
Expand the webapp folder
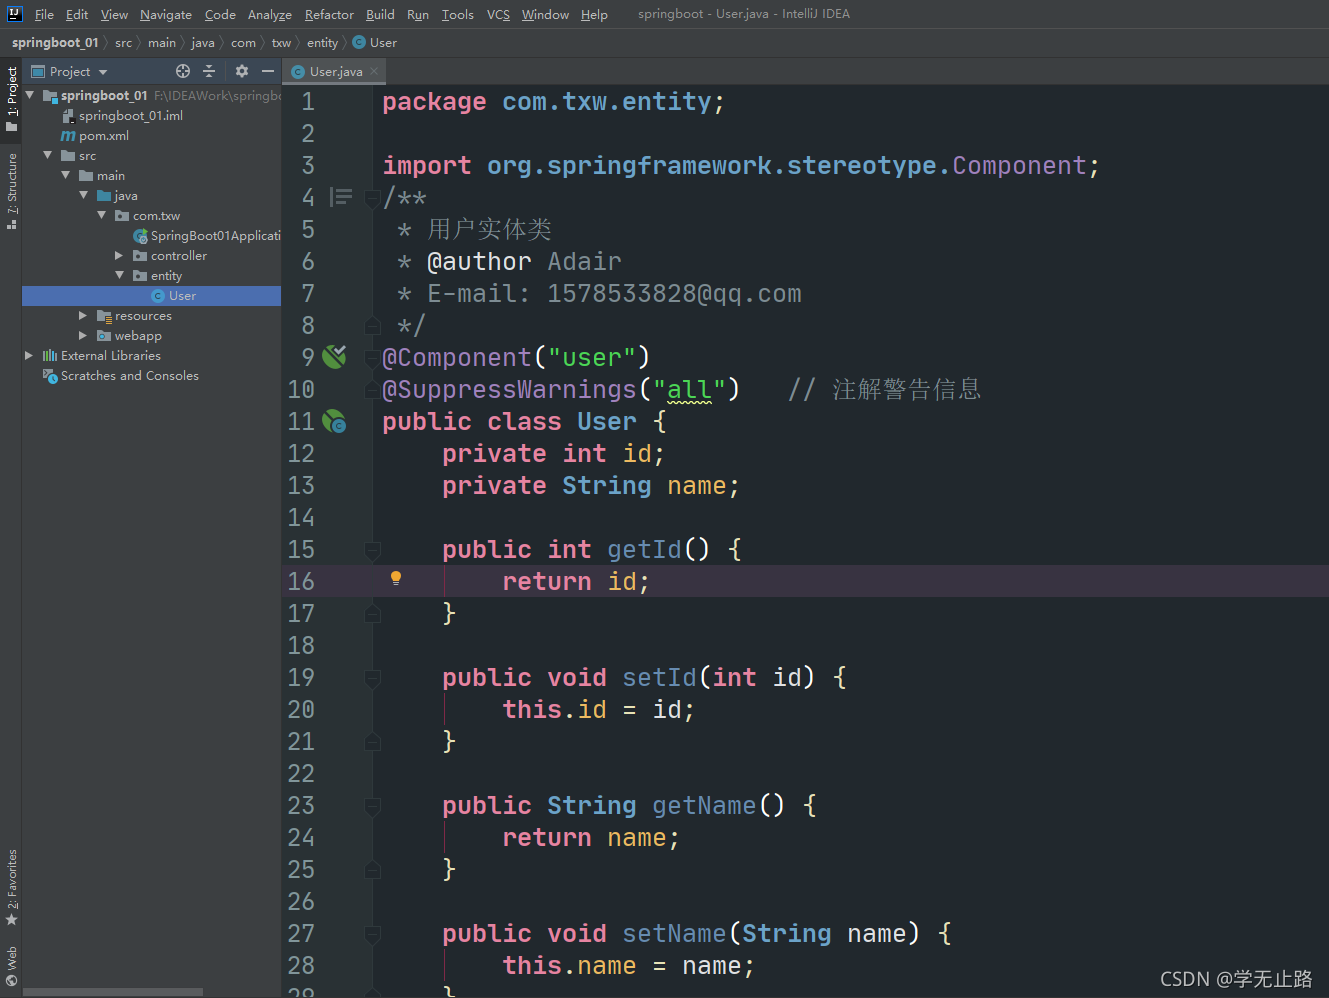[84, 336]
